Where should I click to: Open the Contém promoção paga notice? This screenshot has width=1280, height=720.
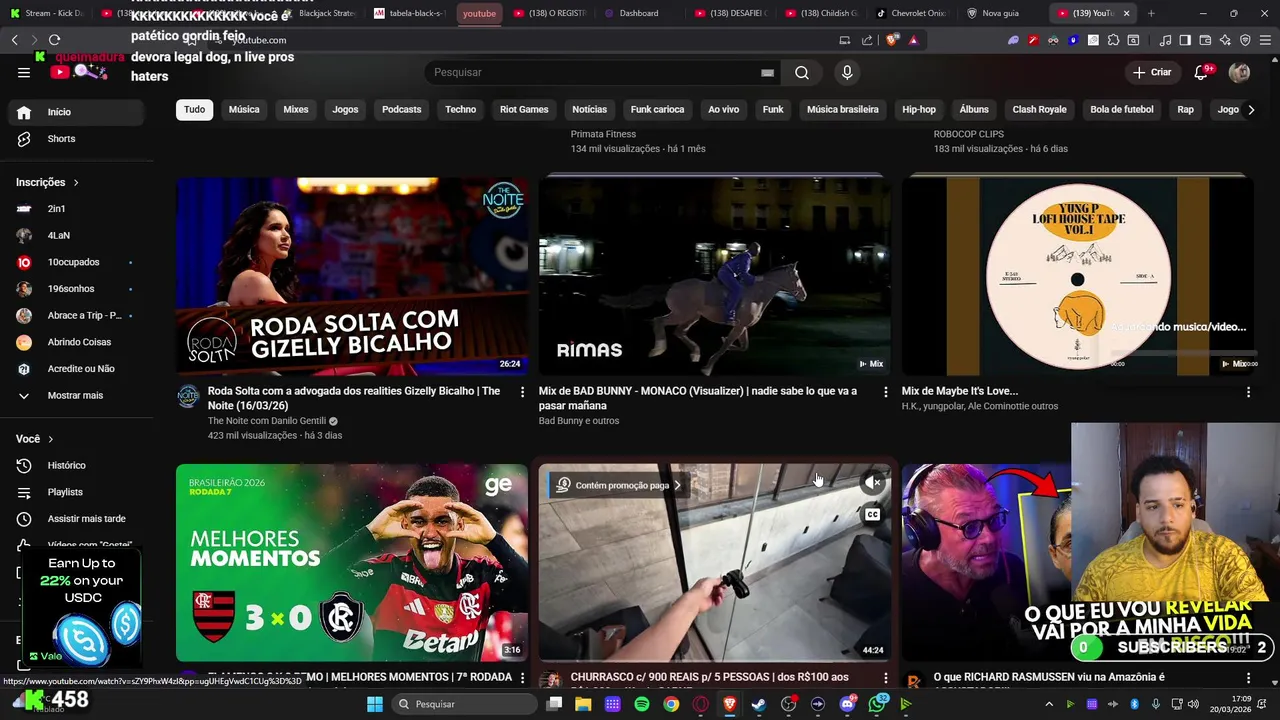(620, 485)
